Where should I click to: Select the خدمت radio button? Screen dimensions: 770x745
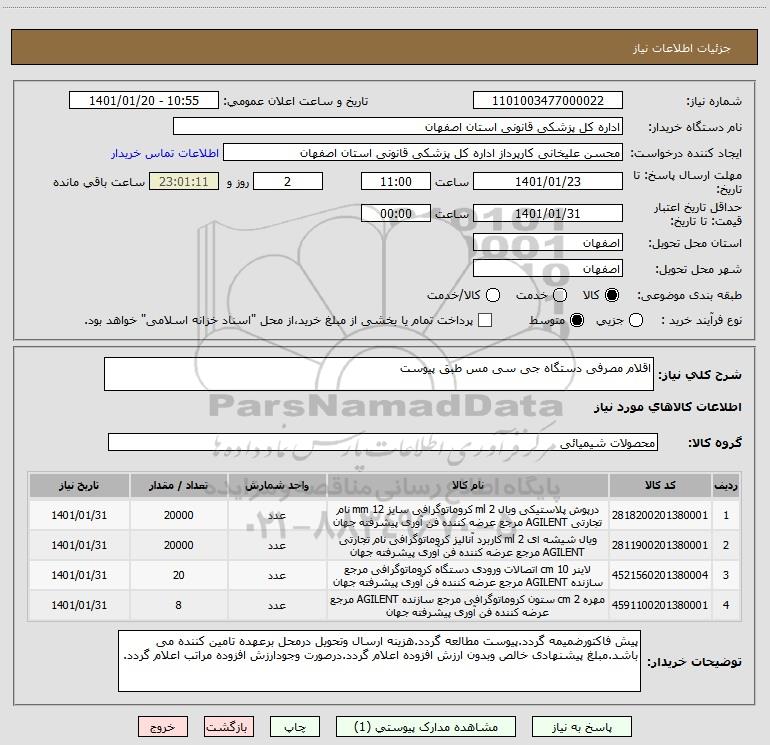560,295
